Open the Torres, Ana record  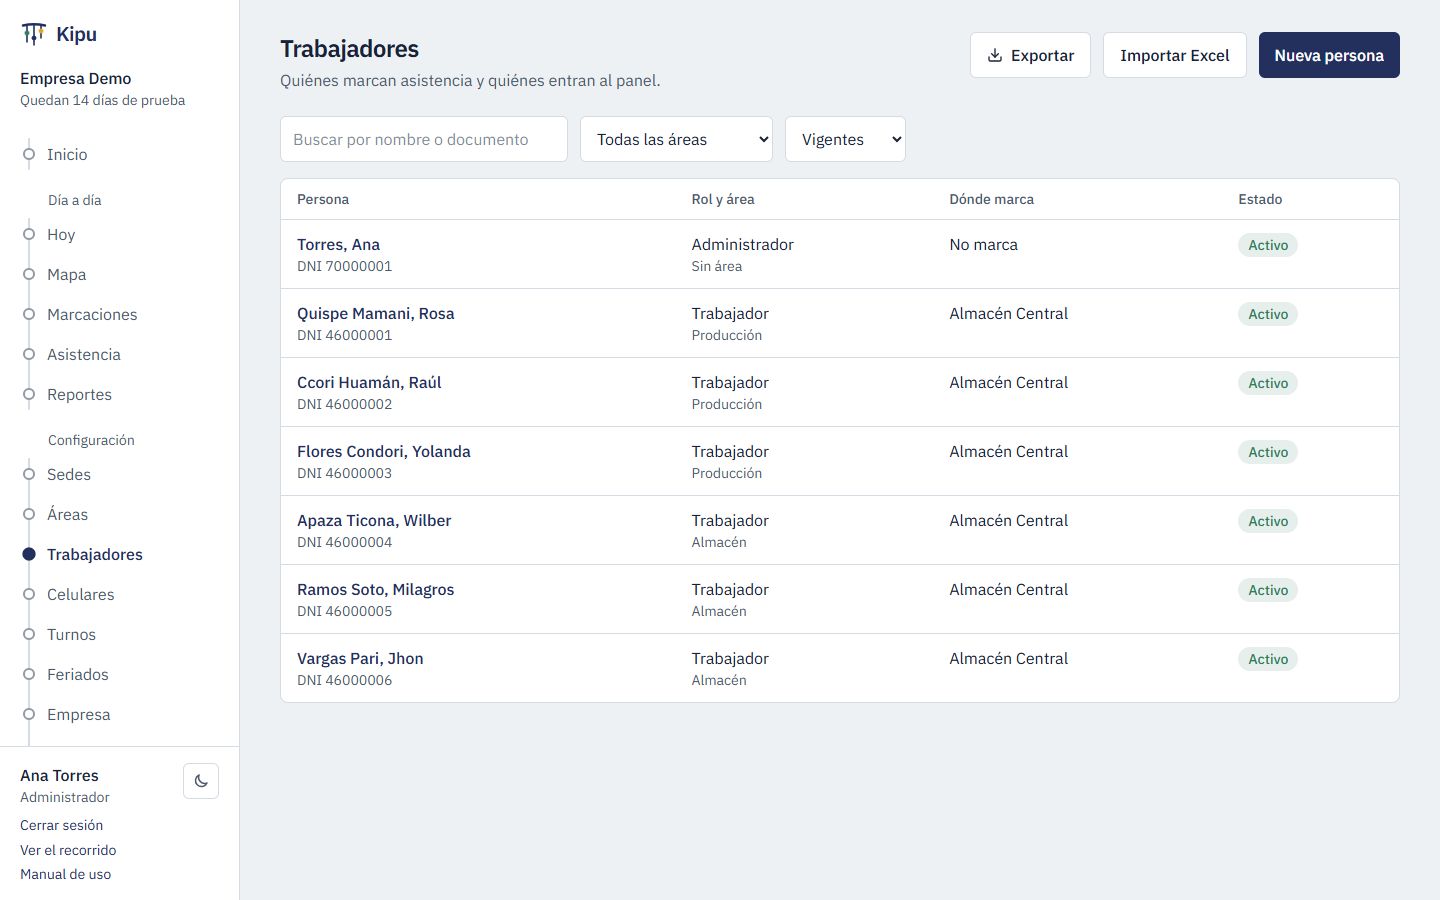pos(338,244)
